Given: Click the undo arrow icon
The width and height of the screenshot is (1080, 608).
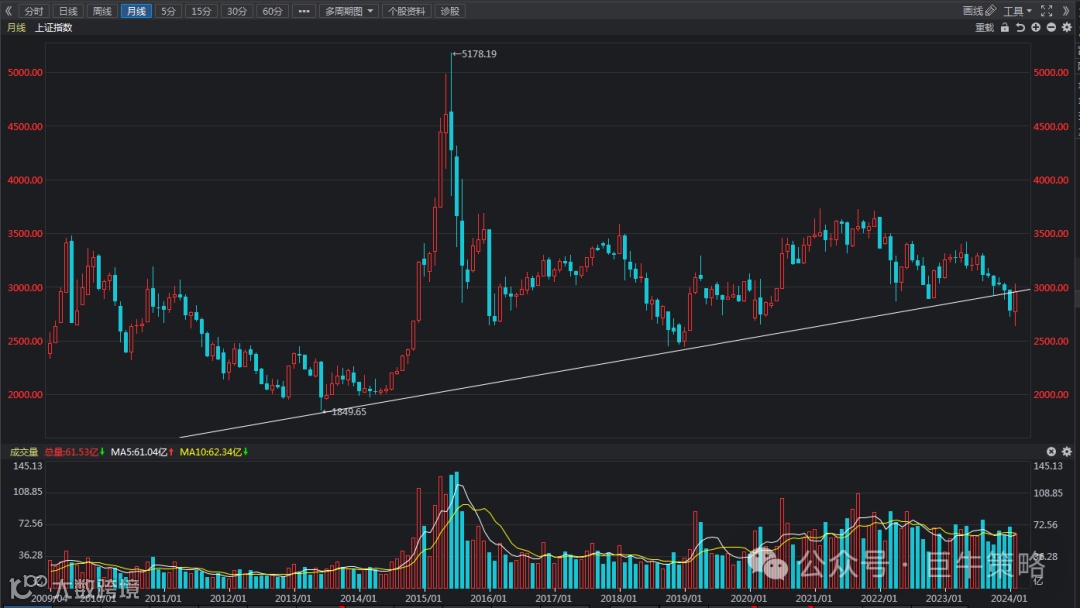Looking at the screenshot, I should coord(1020,28).
